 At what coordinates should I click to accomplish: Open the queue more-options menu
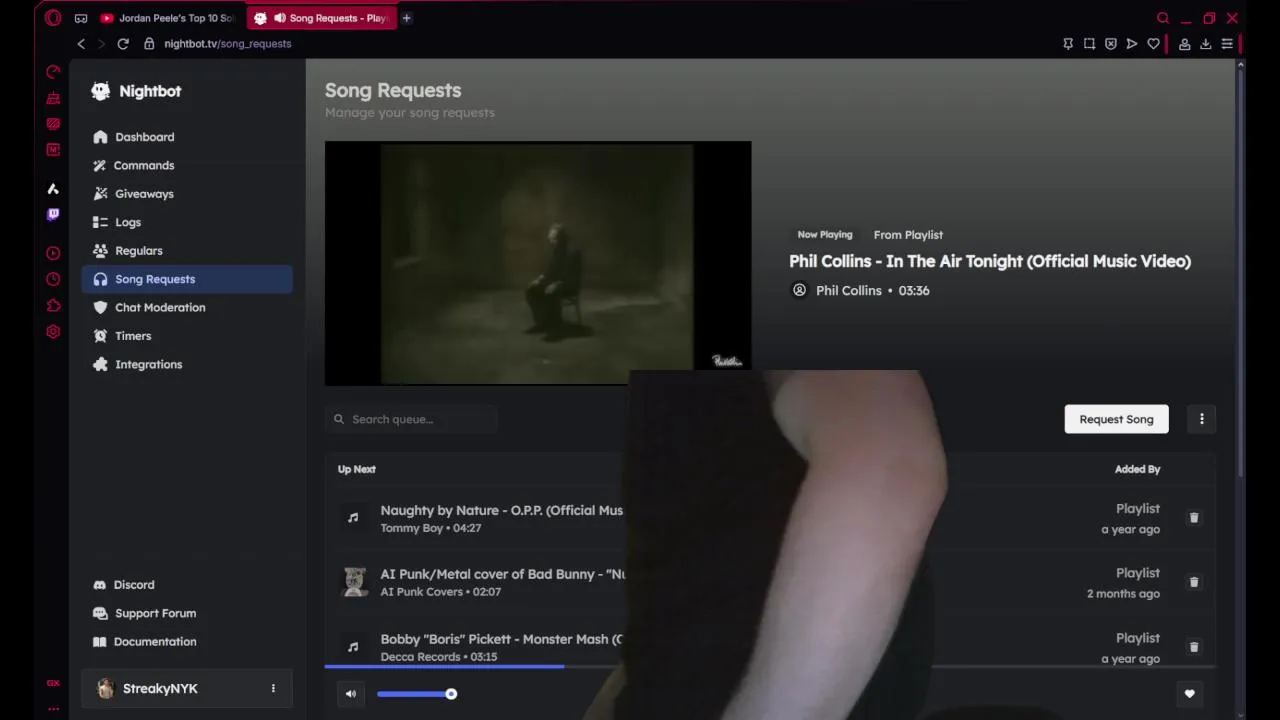(1202, 419)
